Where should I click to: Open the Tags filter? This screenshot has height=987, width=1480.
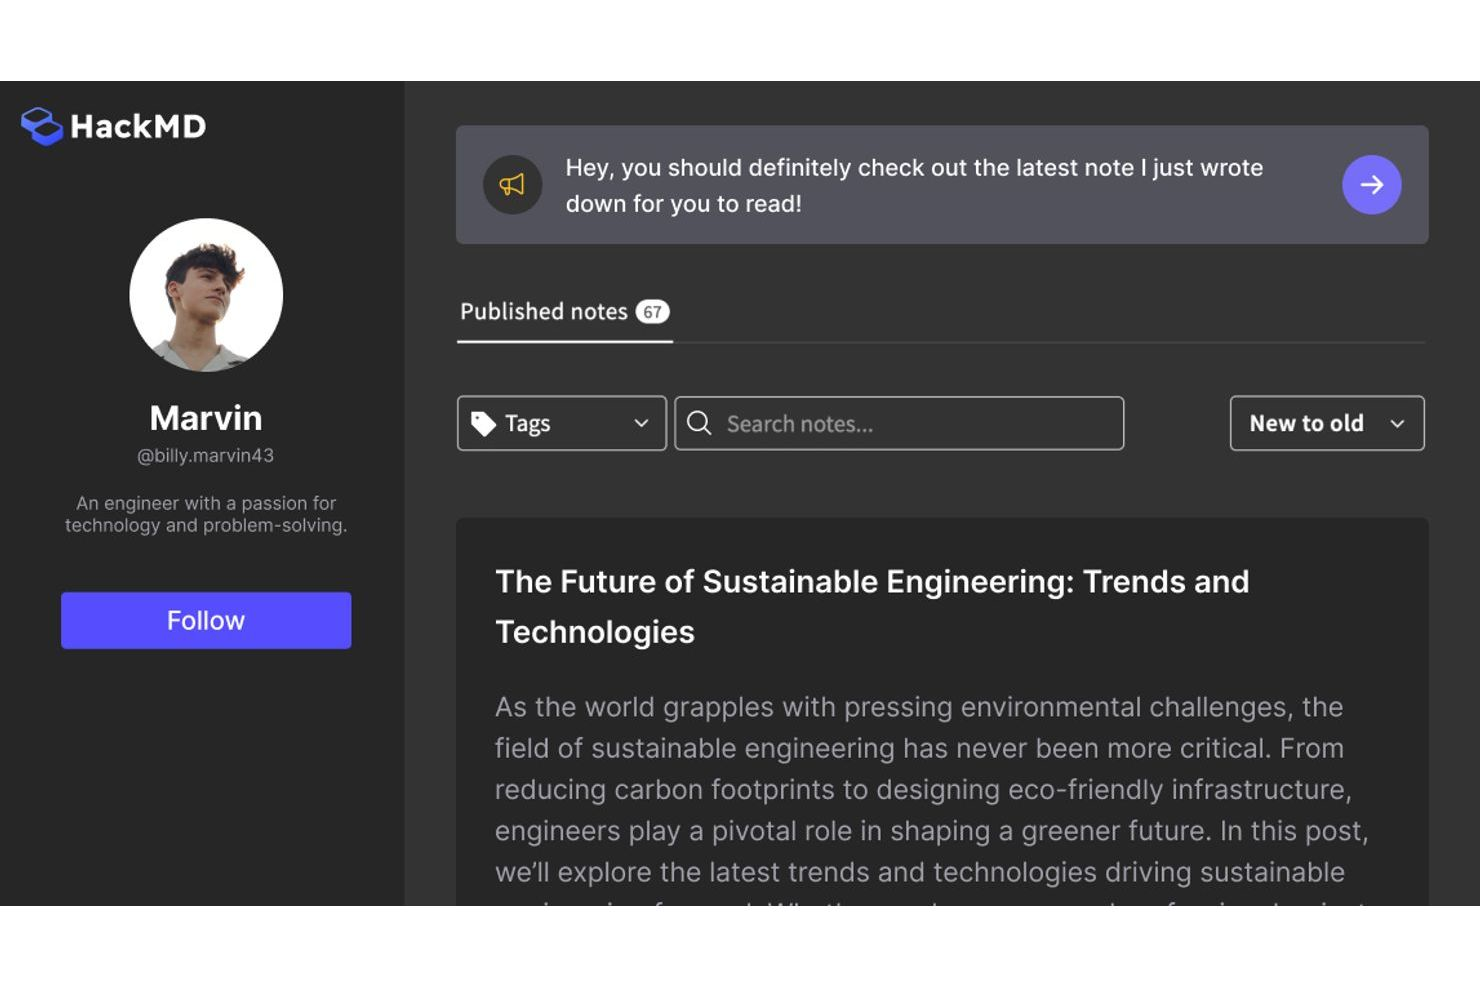tap(560, 423)
